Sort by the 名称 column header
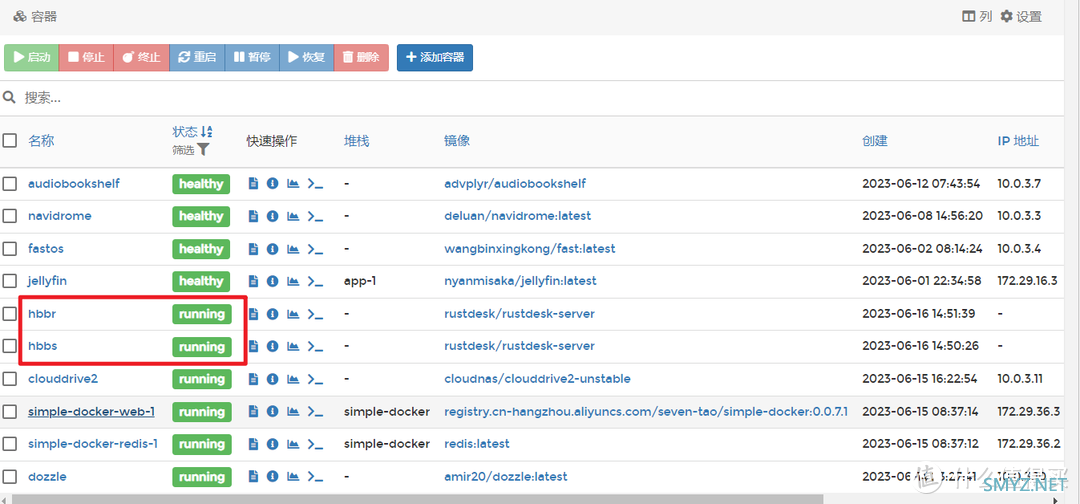1080x504 pixels. pos(41,140)
